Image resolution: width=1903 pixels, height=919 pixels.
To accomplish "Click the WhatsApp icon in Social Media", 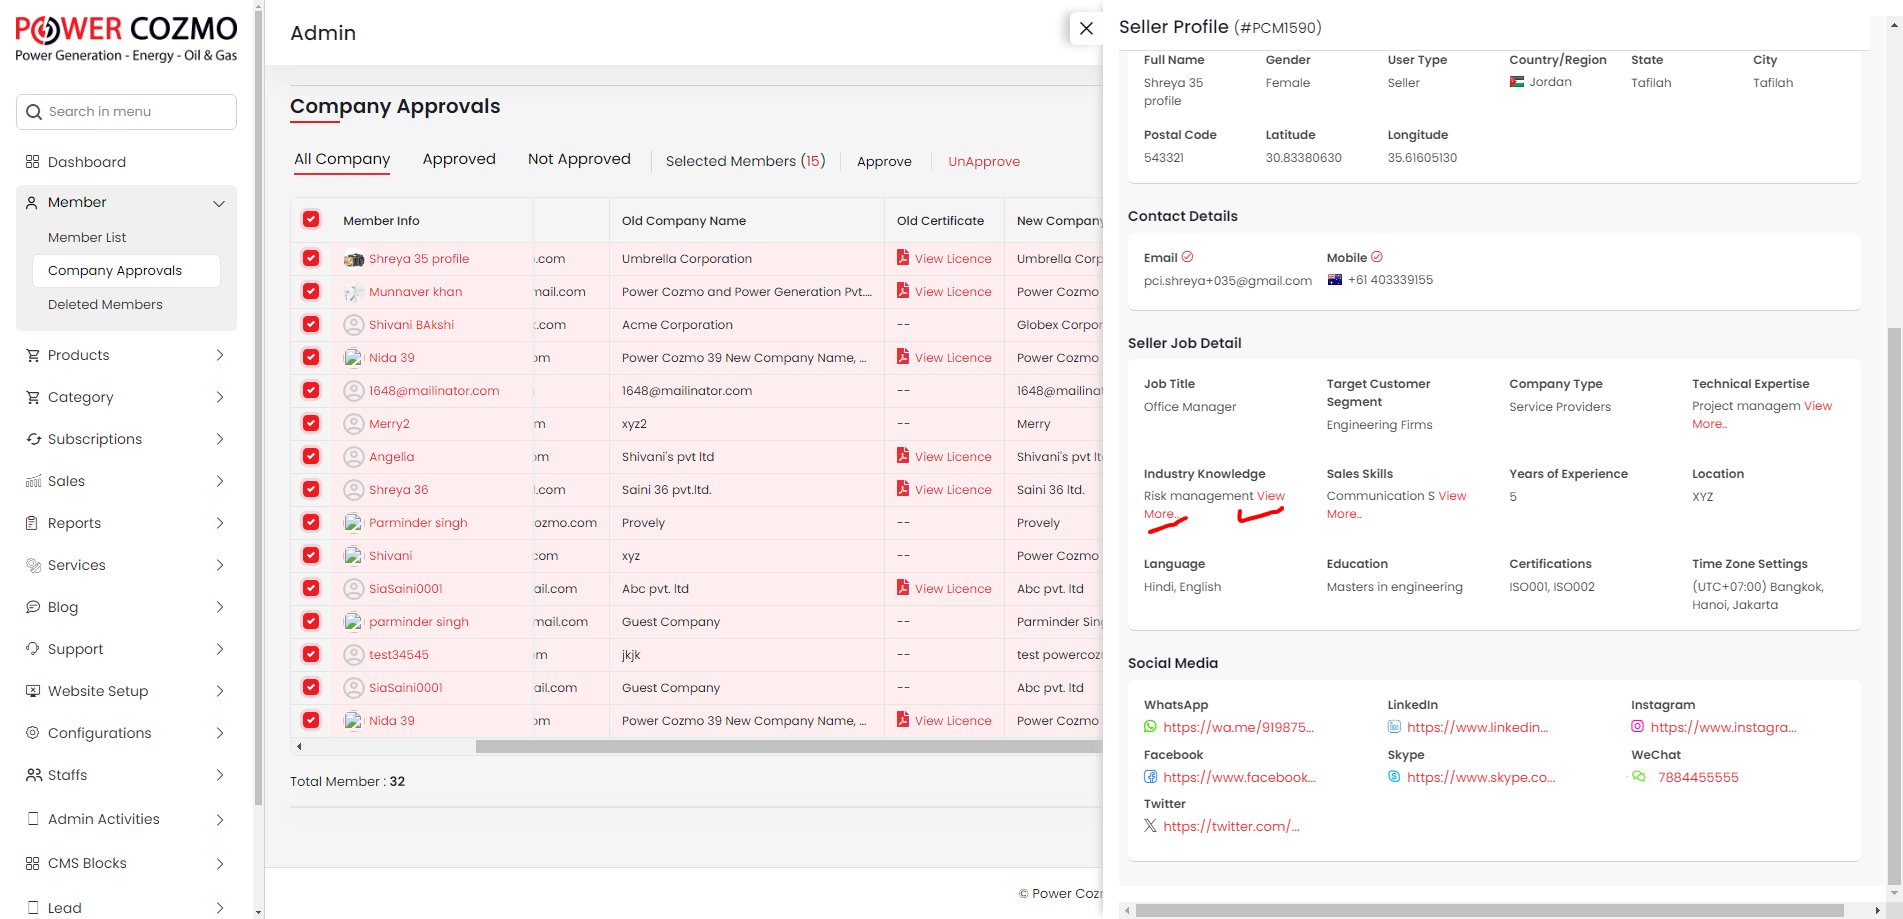I will click(1150, 727).
